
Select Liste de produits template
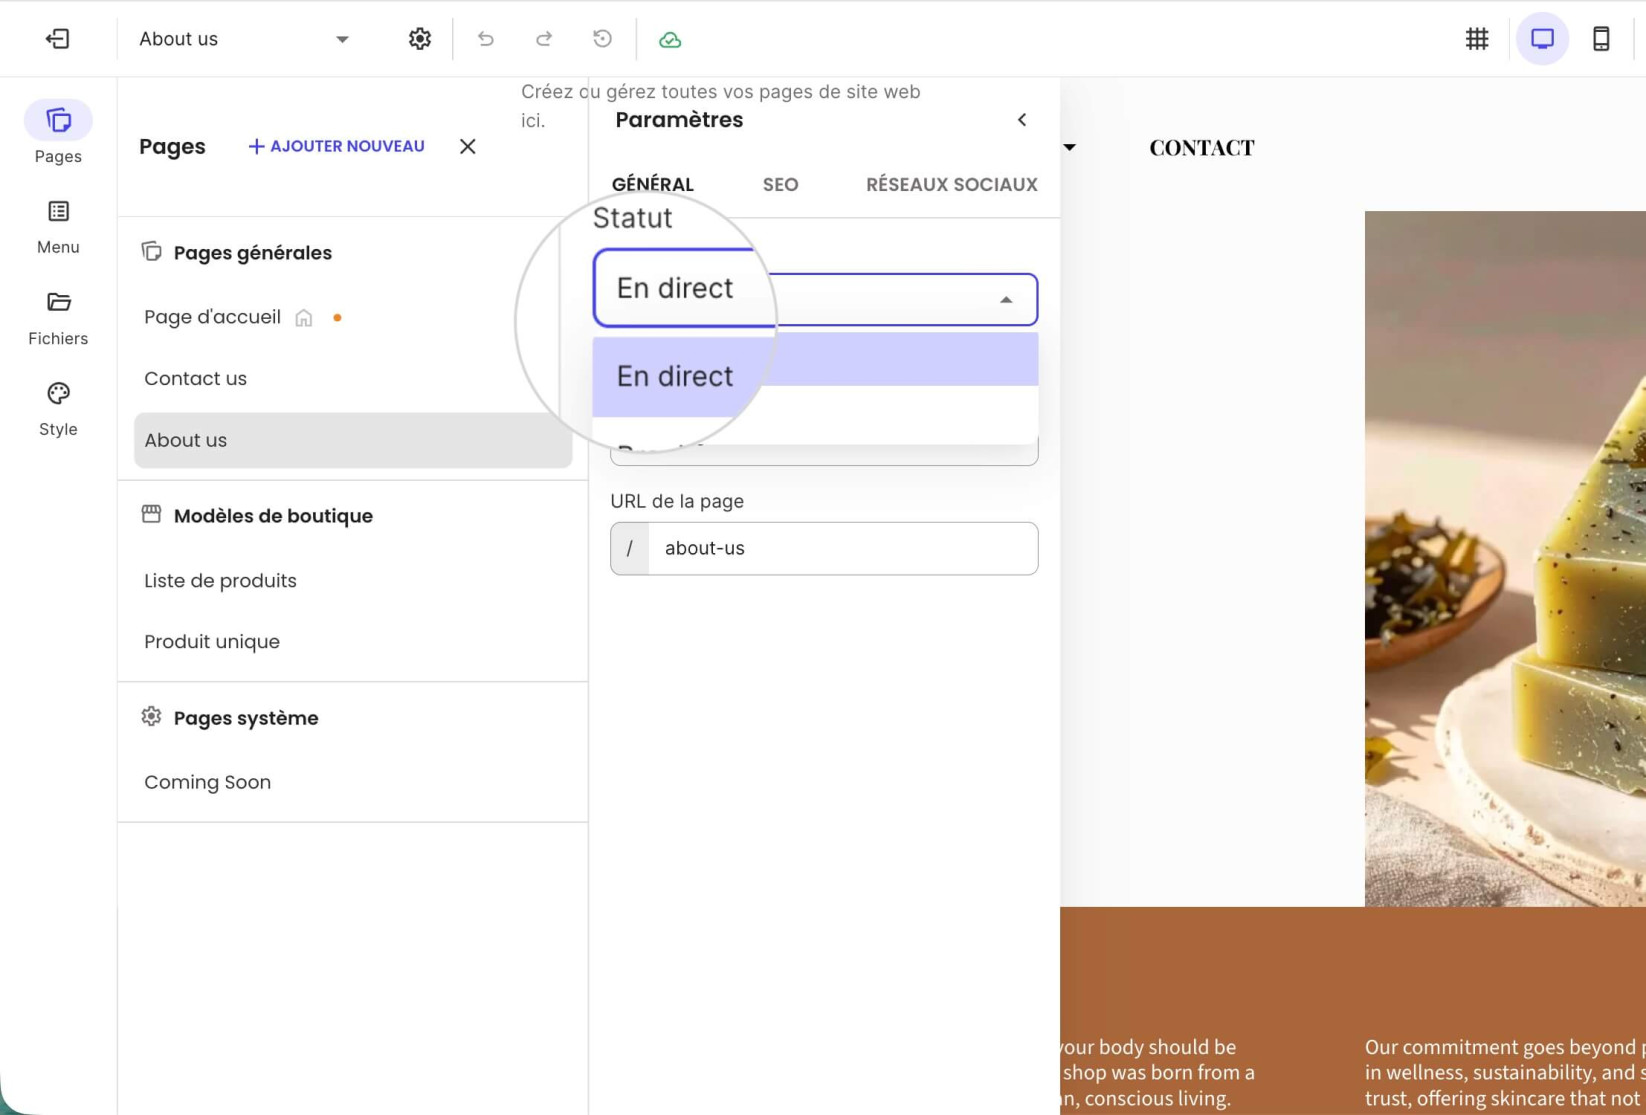tap(220, 581)
